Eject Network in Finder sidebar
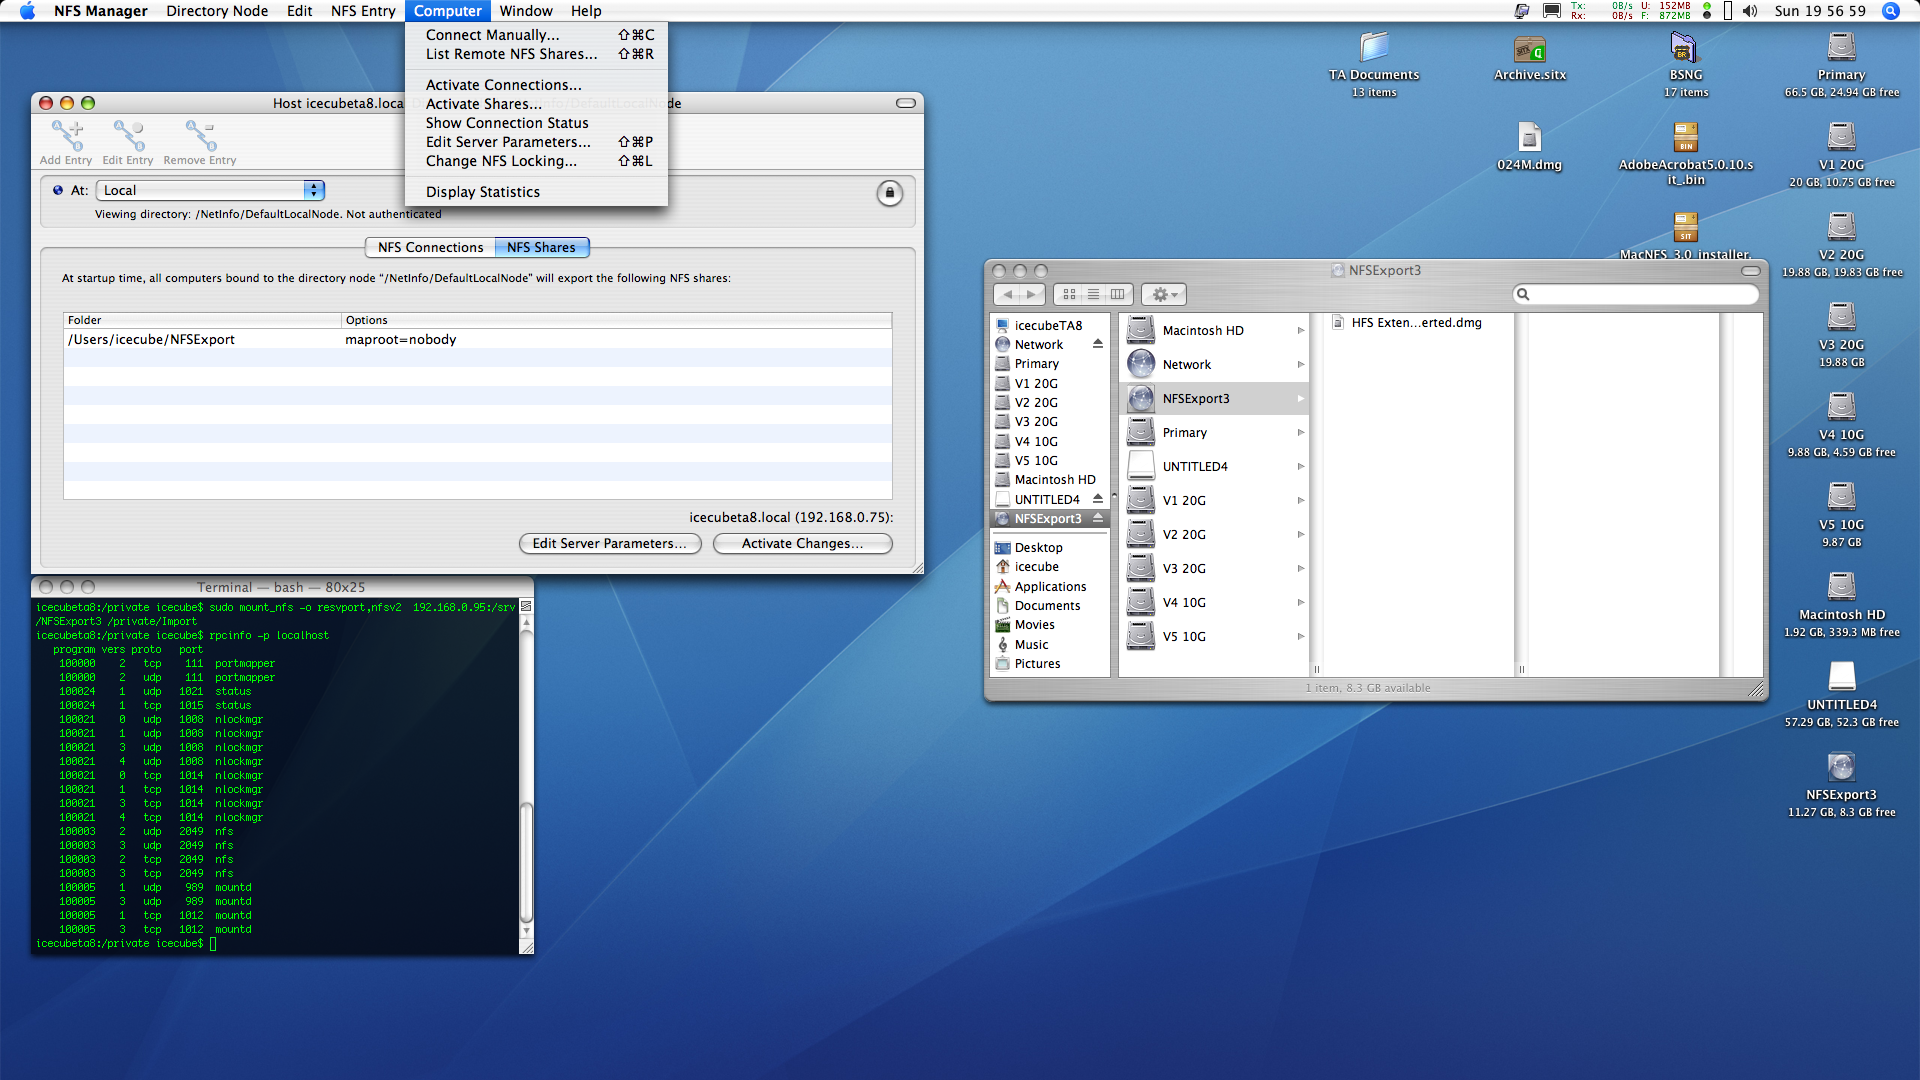This screenshot has width=1920, height=1080. click(x=1098, y=344)
